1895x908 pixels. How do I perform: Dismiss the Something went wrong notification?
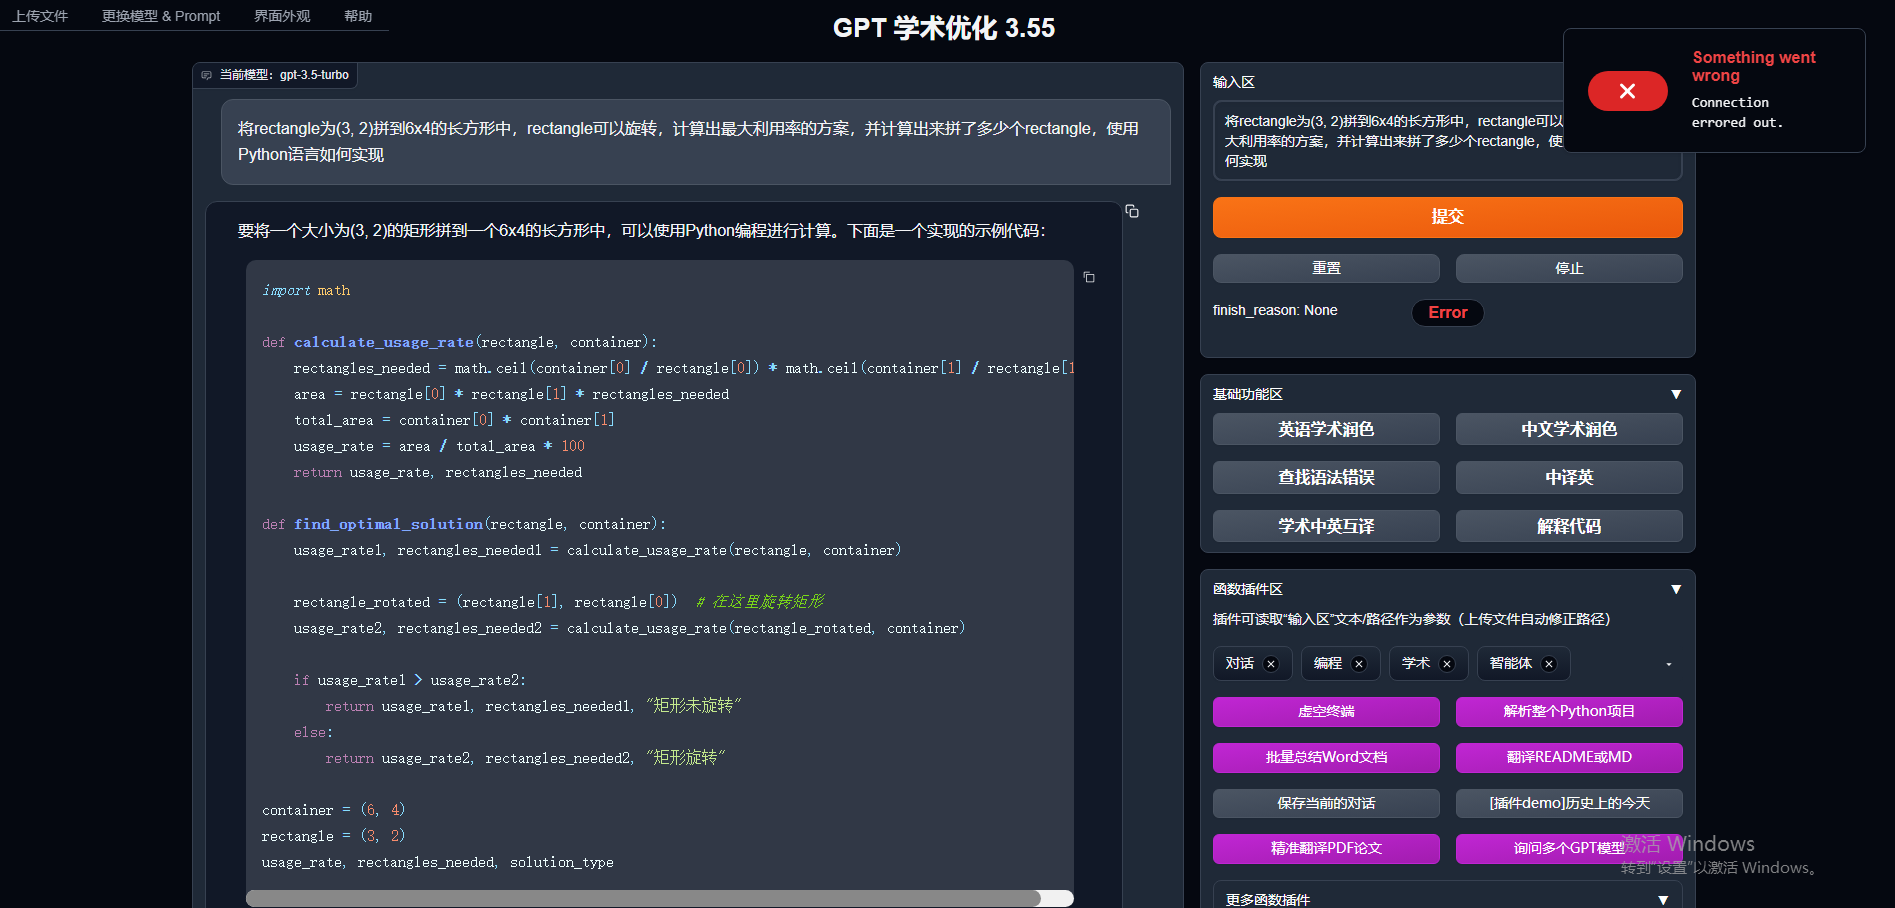tap(1627, 91)
